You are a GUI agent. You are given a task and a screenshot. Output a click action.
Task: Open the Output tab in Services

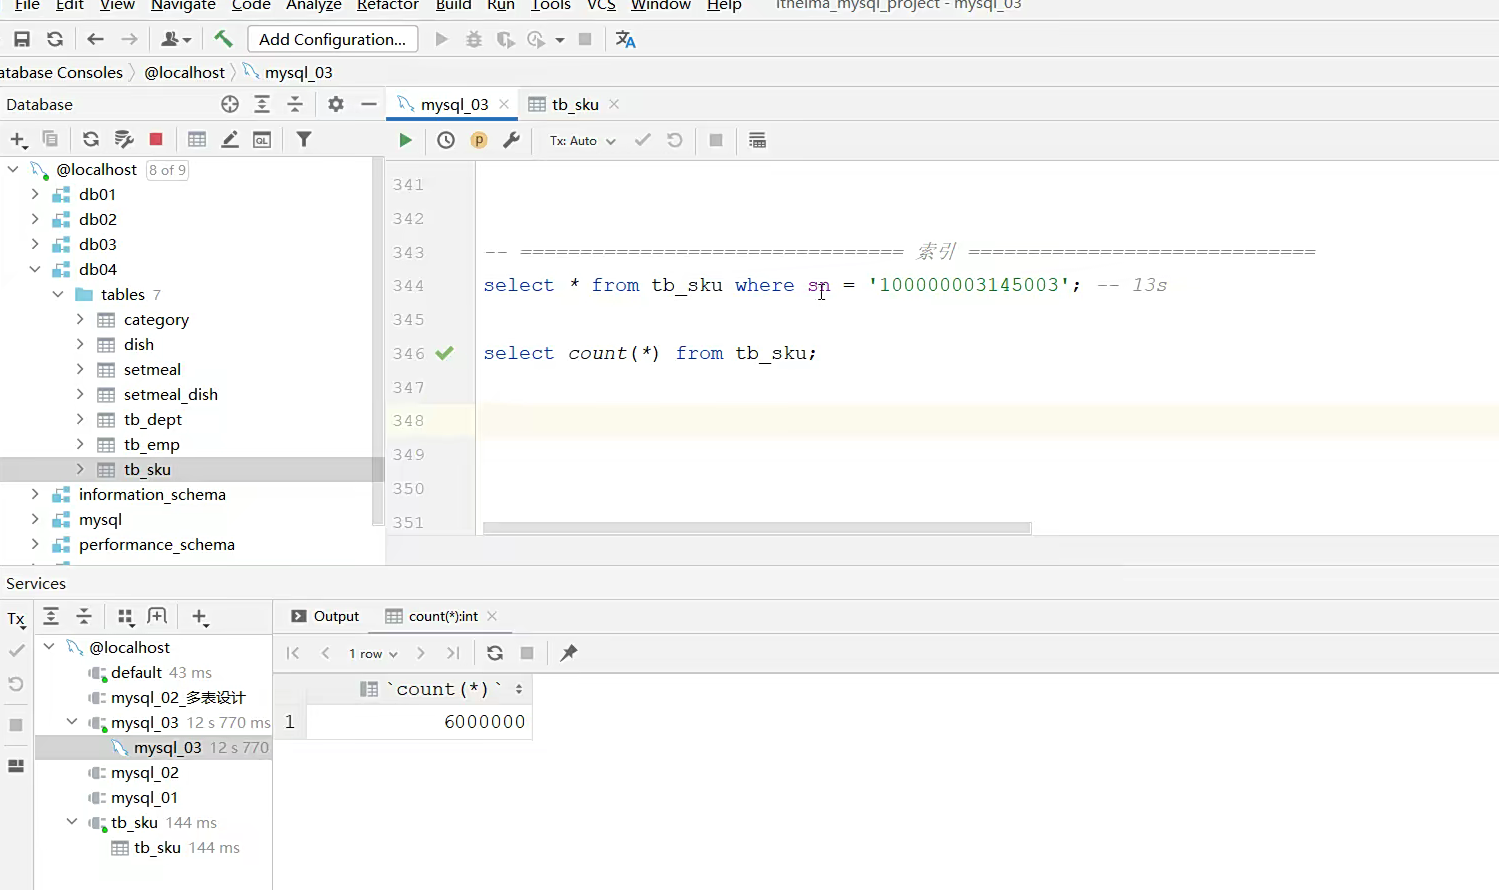pos(325,616)
